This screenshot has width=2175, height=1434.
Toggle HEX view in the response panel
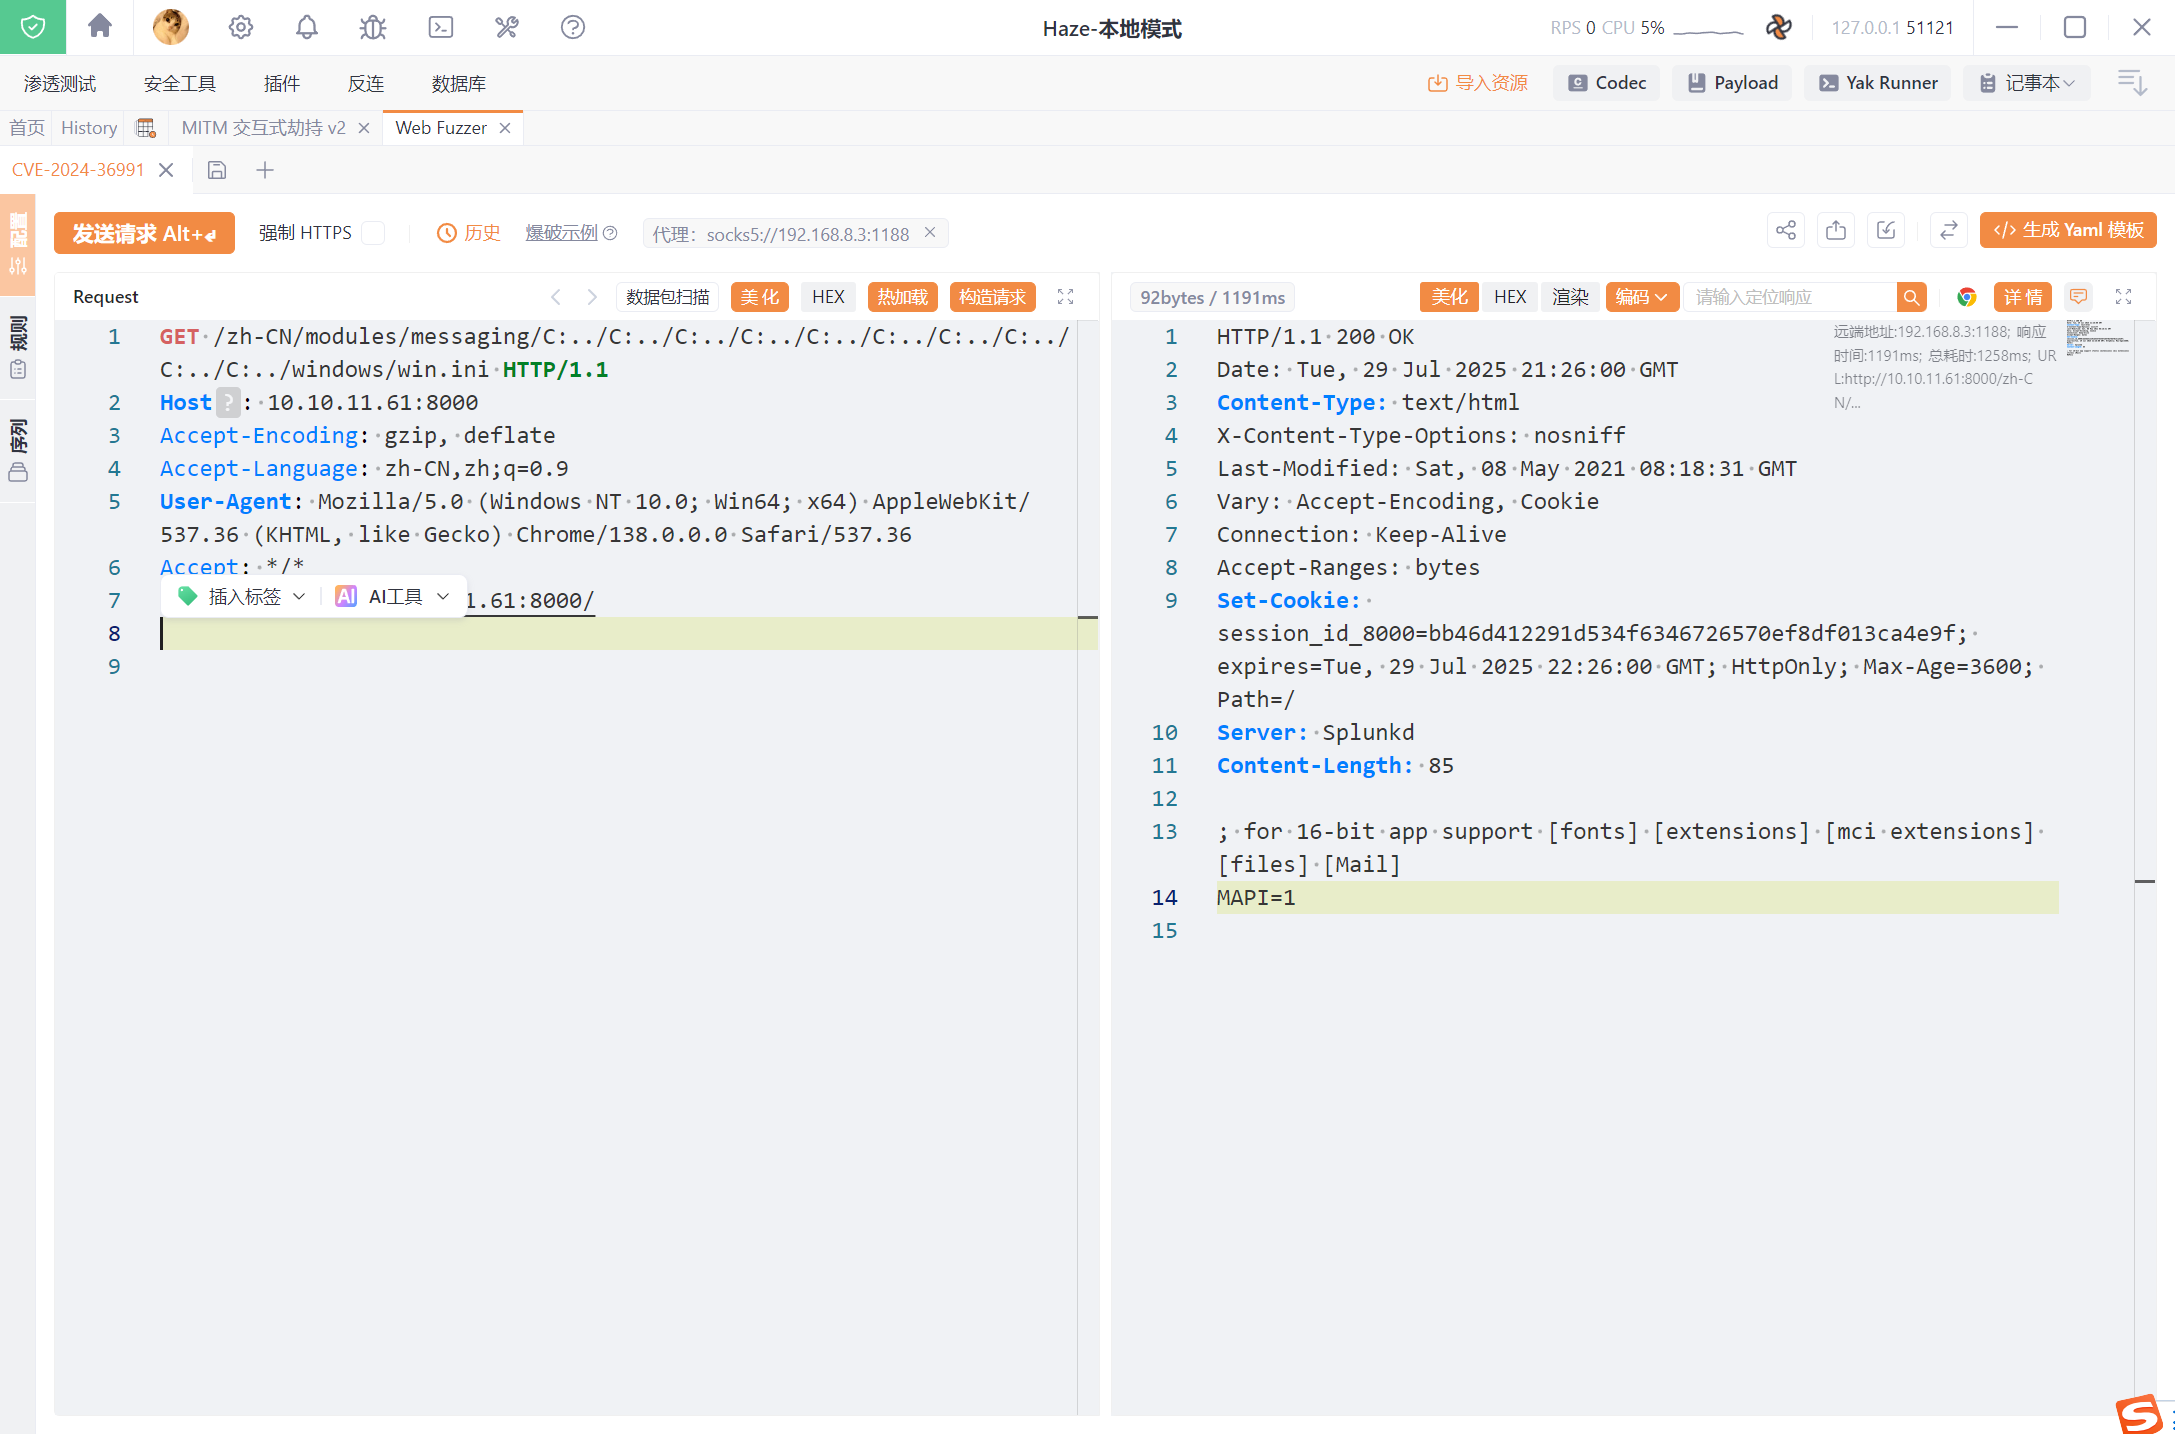pos(1510,297)
